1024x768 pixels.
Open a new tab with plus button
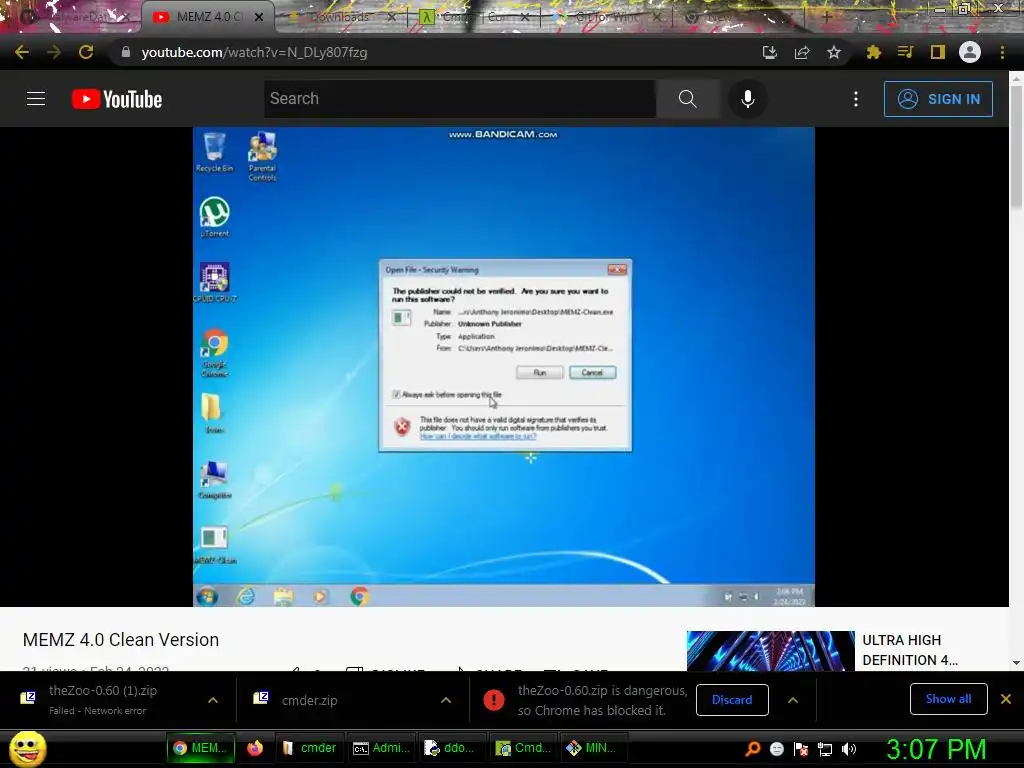[826, 17]
